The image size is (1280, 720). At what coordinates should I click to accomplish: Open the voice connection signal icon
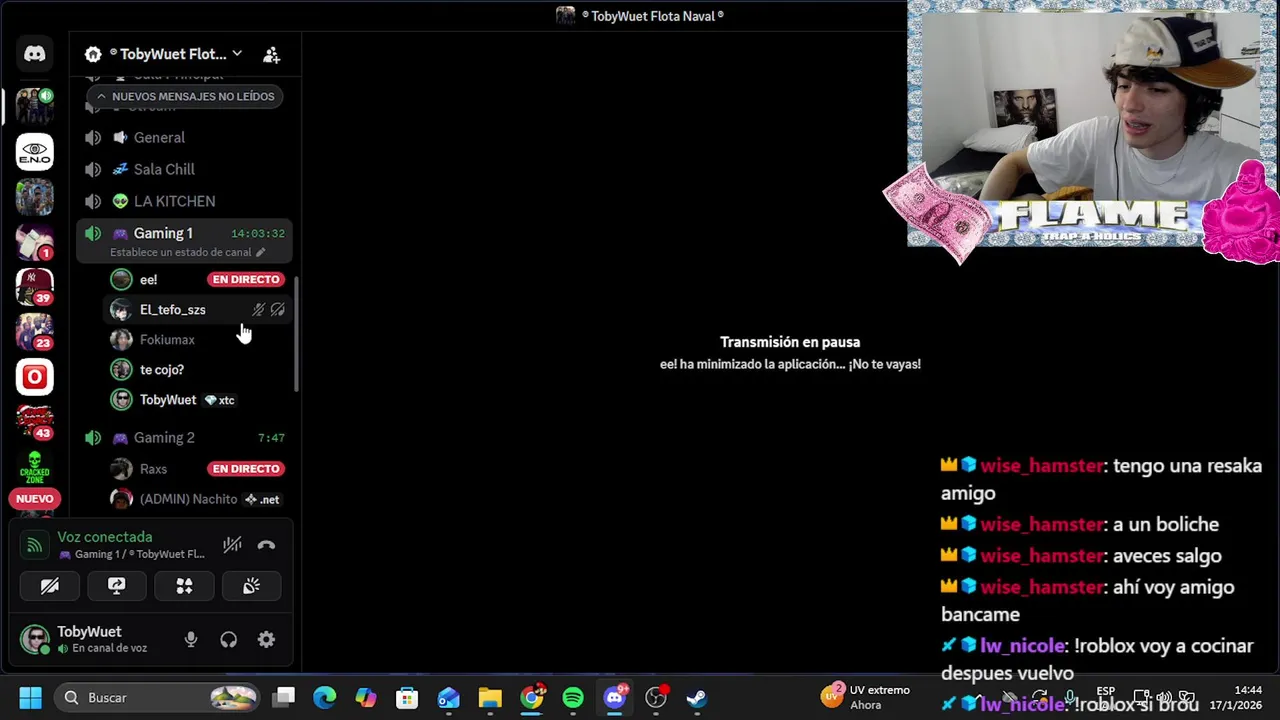pos(34,545)
